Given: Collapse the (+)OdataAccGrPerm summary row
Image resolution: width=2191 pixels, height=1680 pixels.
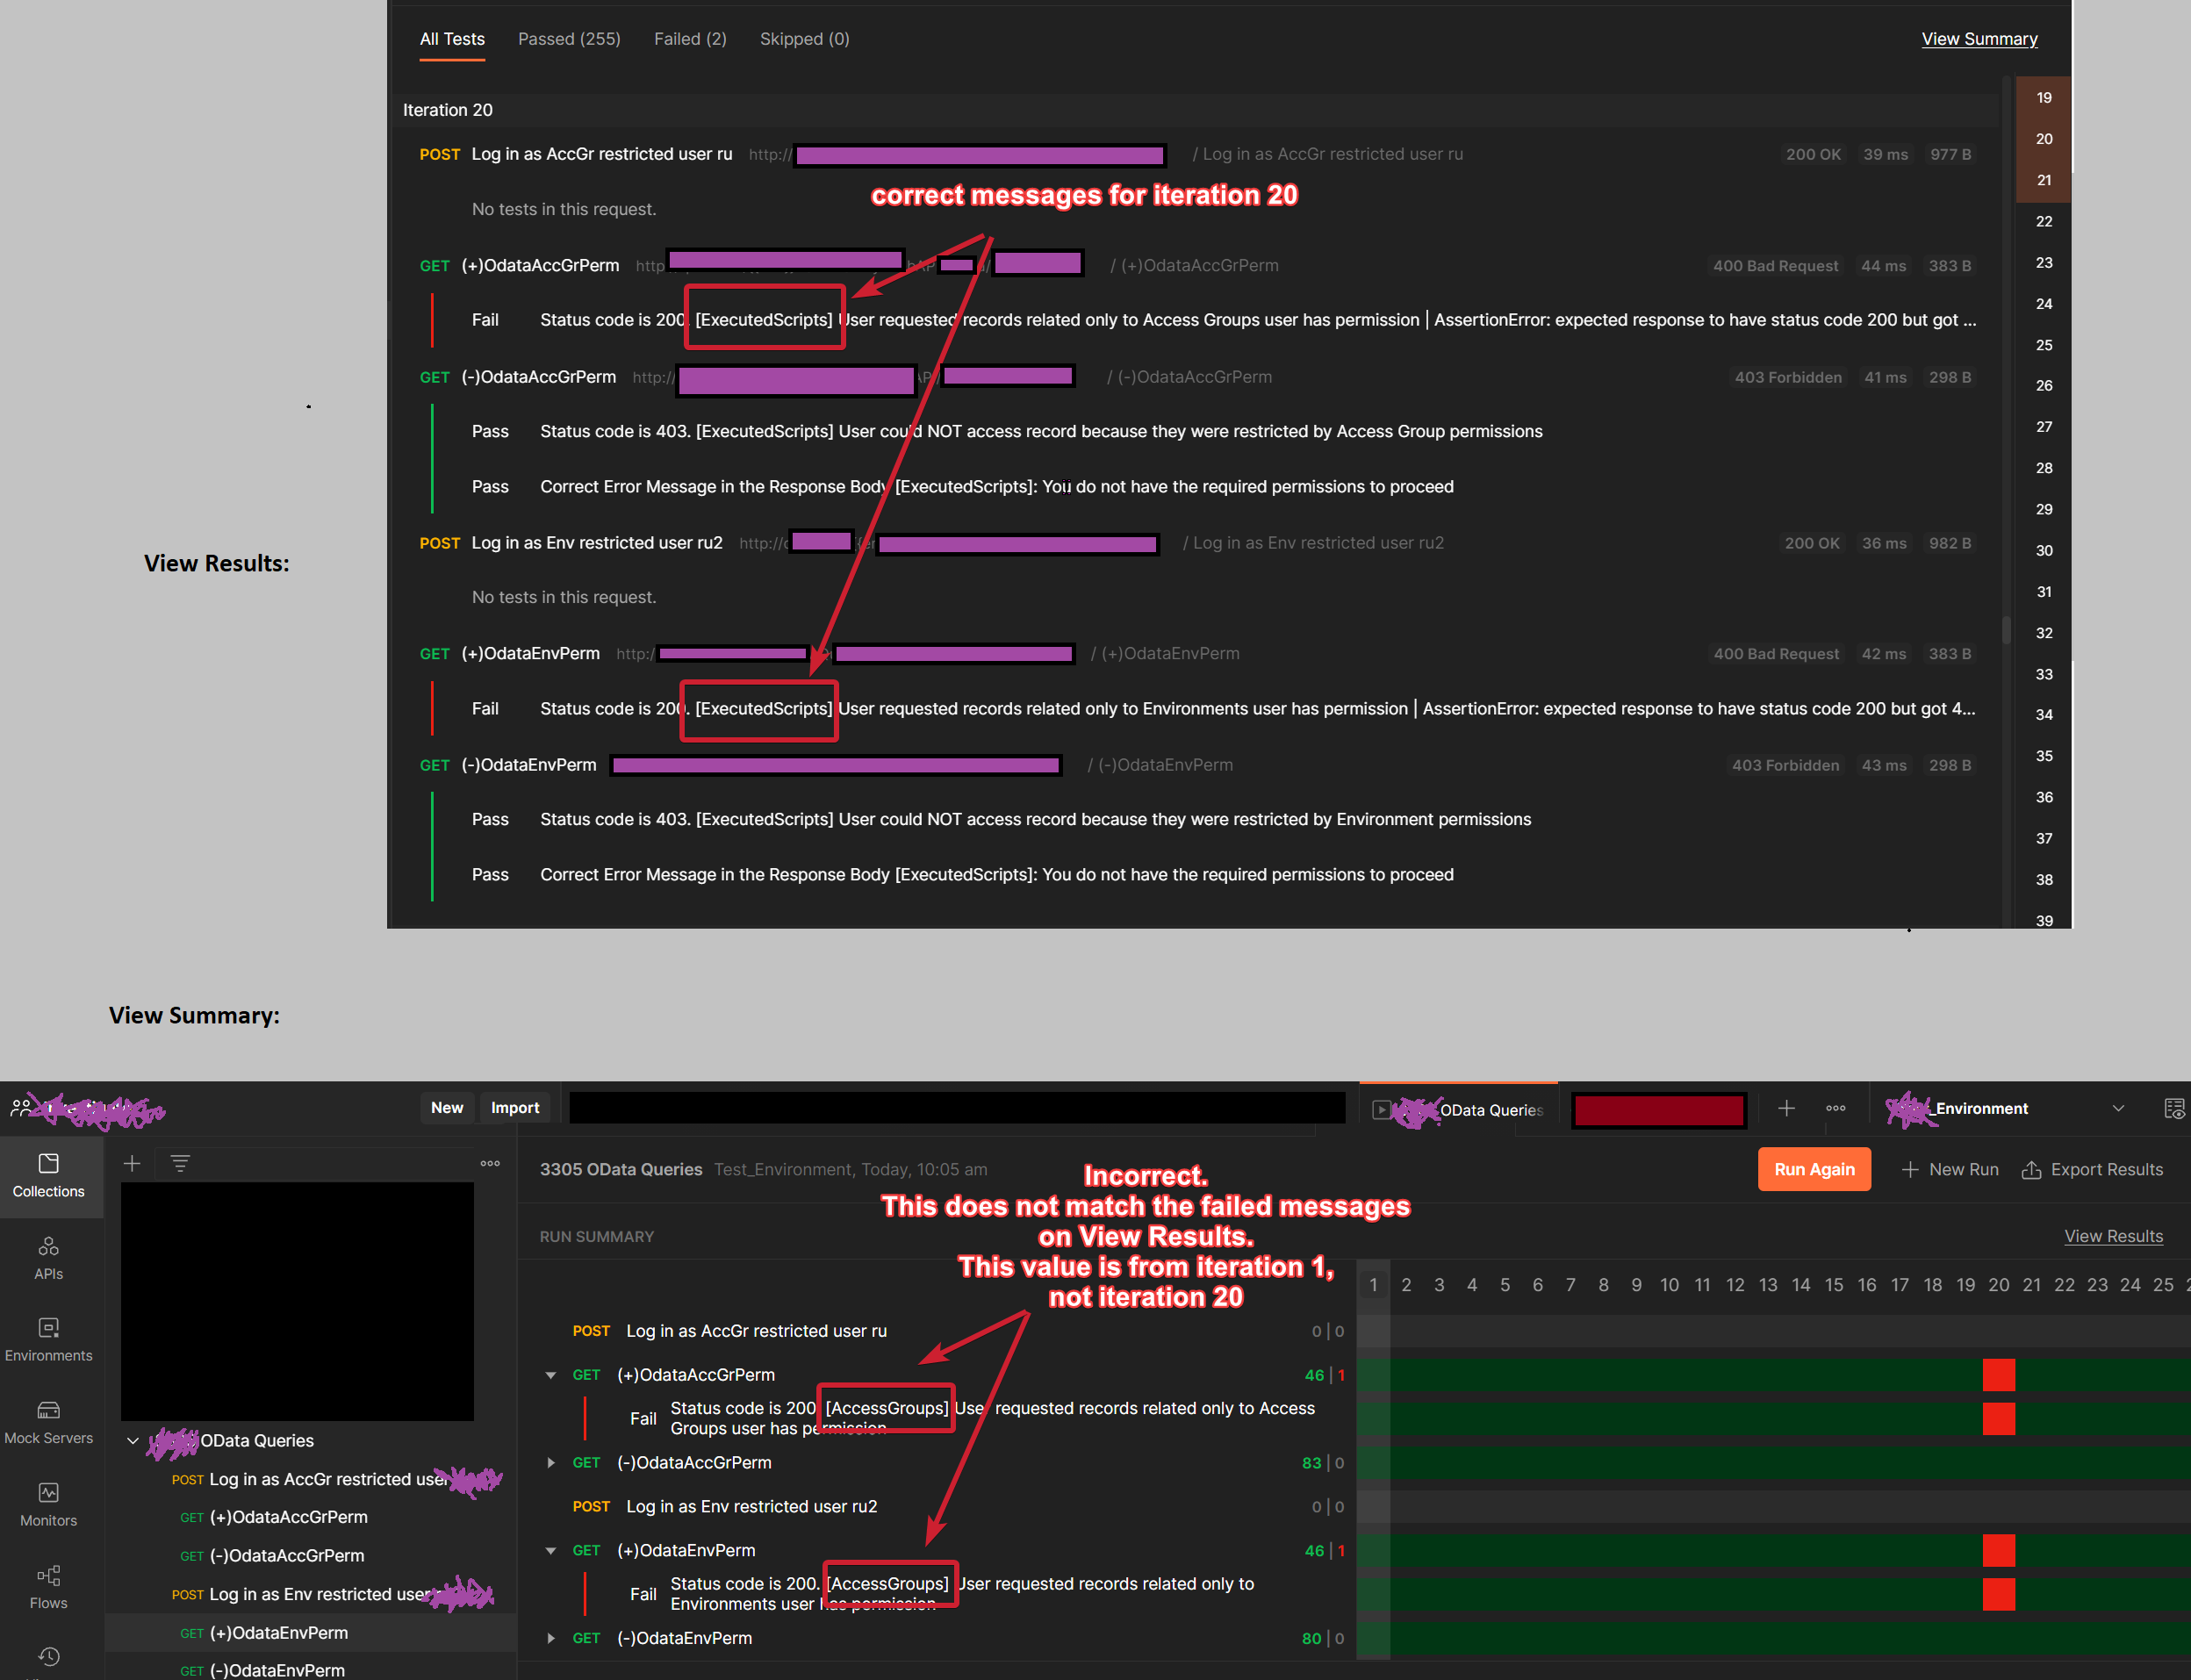Looking at the screenshot, I should (x=551, y=1375).
